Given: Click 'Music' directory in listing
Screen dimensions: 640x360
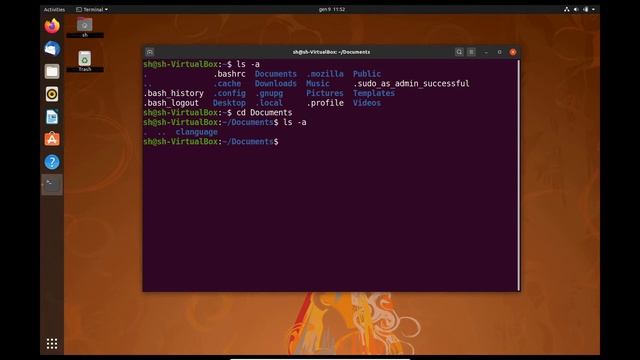Looking at the screenshot, I should click(x=318, y=84).
